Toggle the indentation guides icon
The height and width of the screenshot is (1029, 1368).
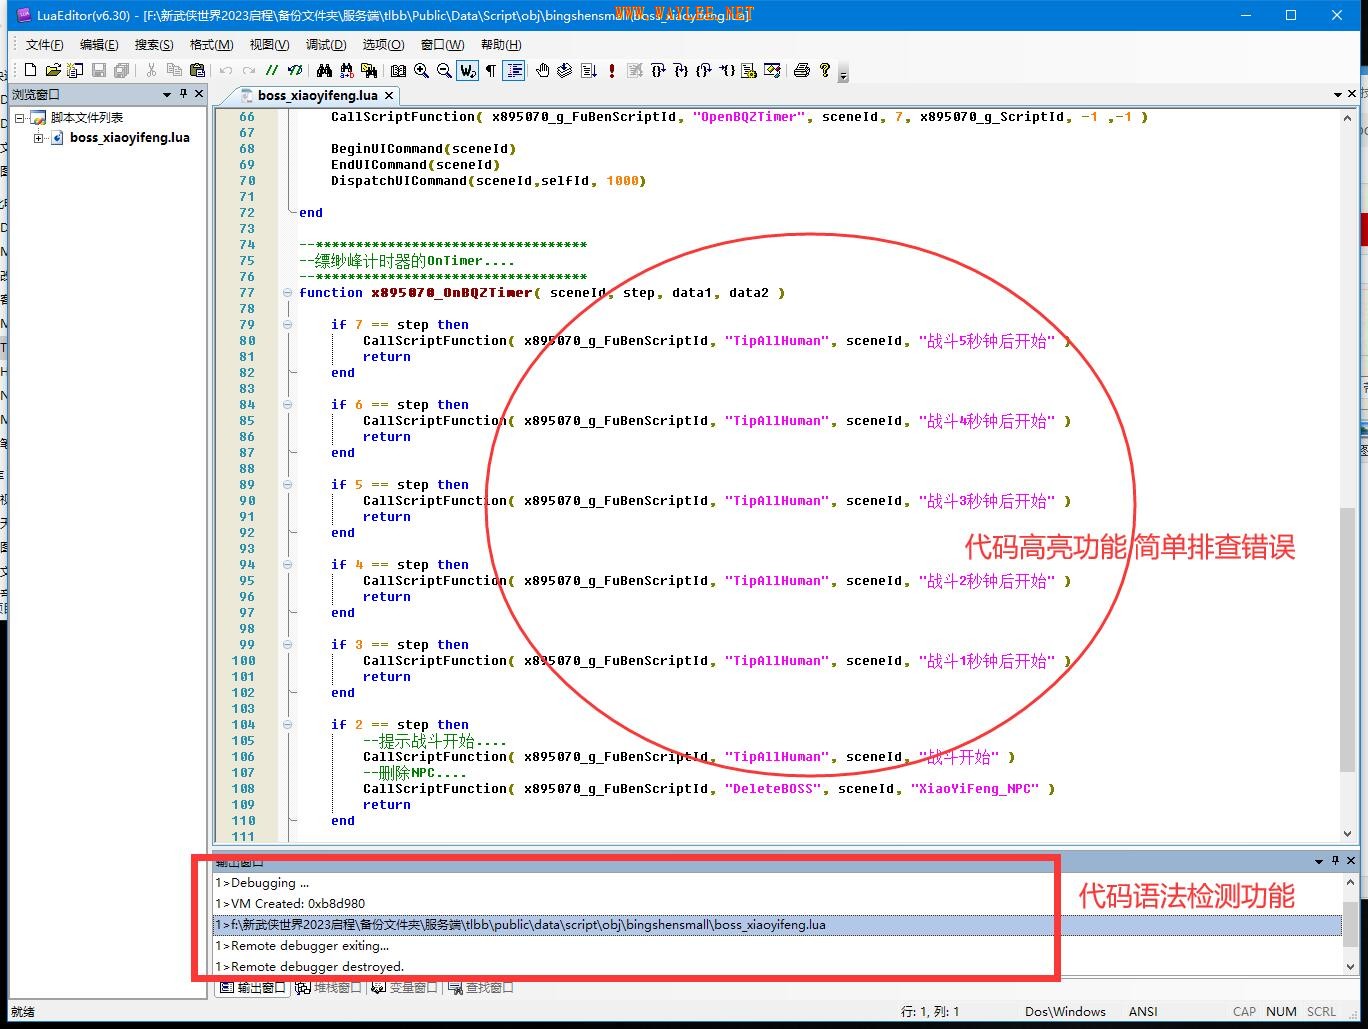click(x=515, y=70)
